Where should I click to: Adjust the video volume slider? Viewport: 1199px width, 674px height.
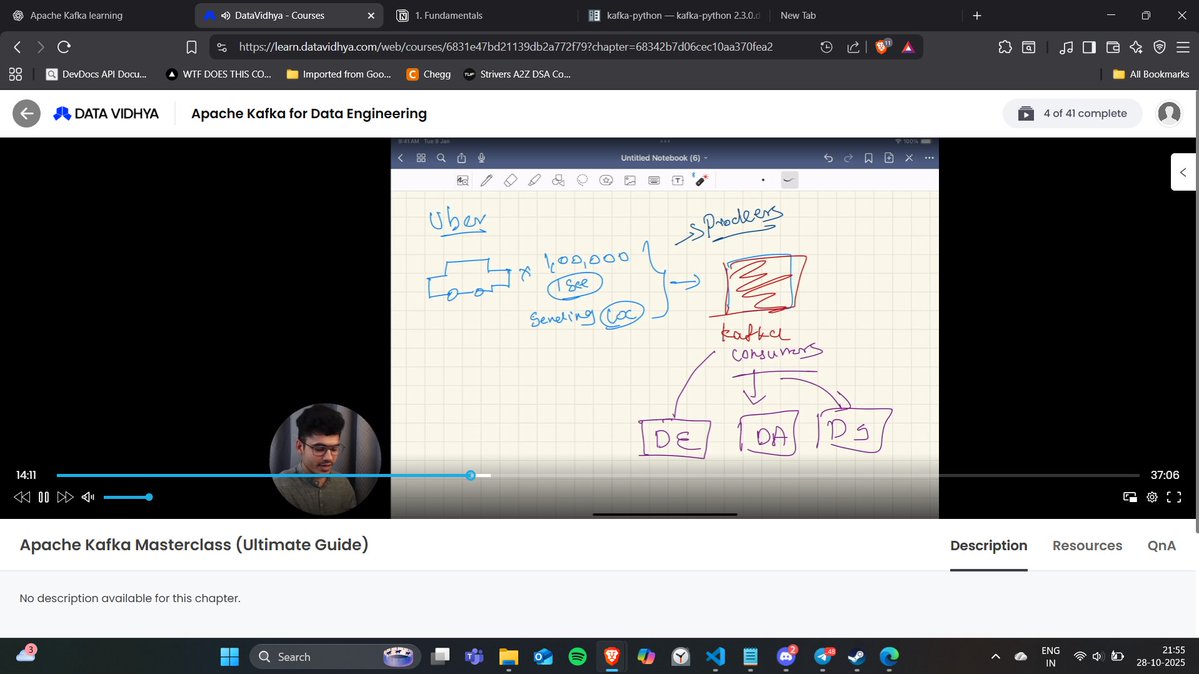(128, 497)
